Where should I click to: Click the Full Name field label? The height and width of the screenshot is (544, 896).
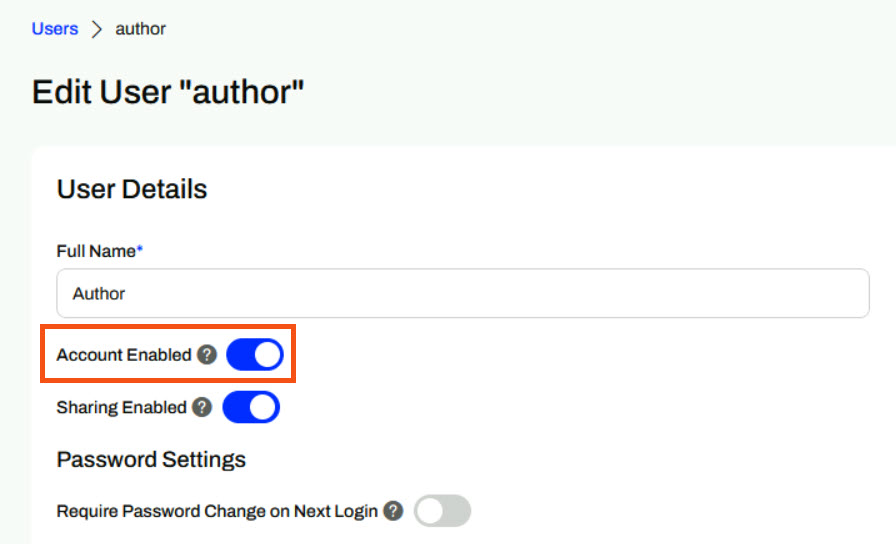coord(96,251)
